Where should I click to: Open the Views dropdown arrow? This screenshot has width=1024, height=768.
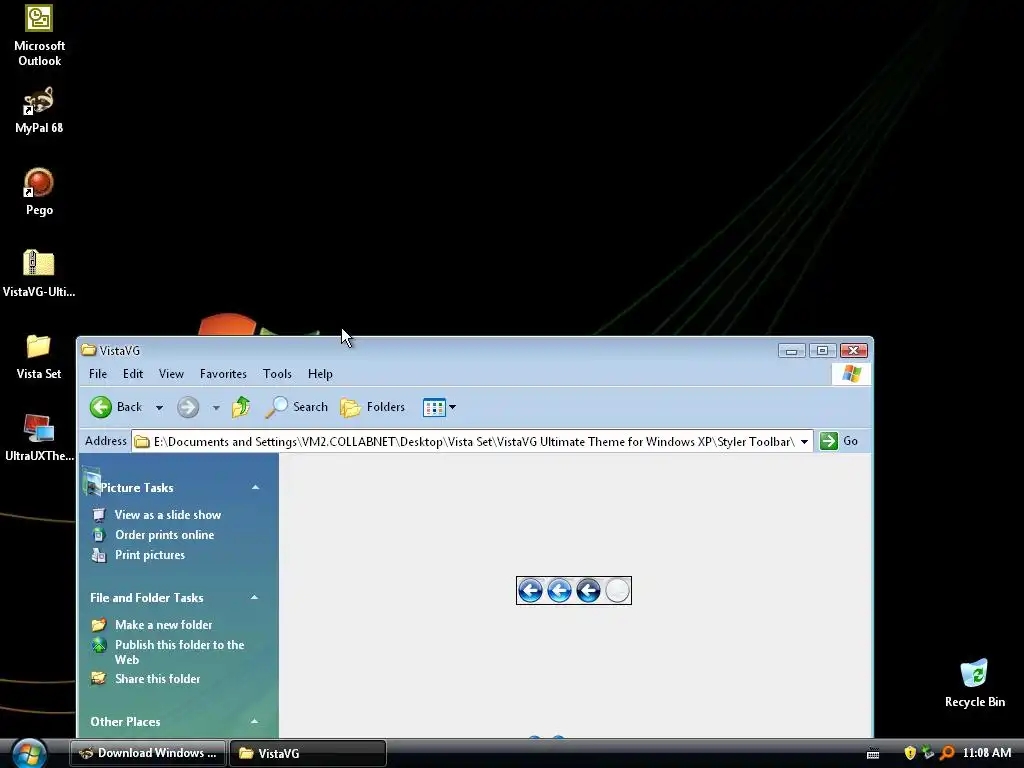(x=452, y=408)
